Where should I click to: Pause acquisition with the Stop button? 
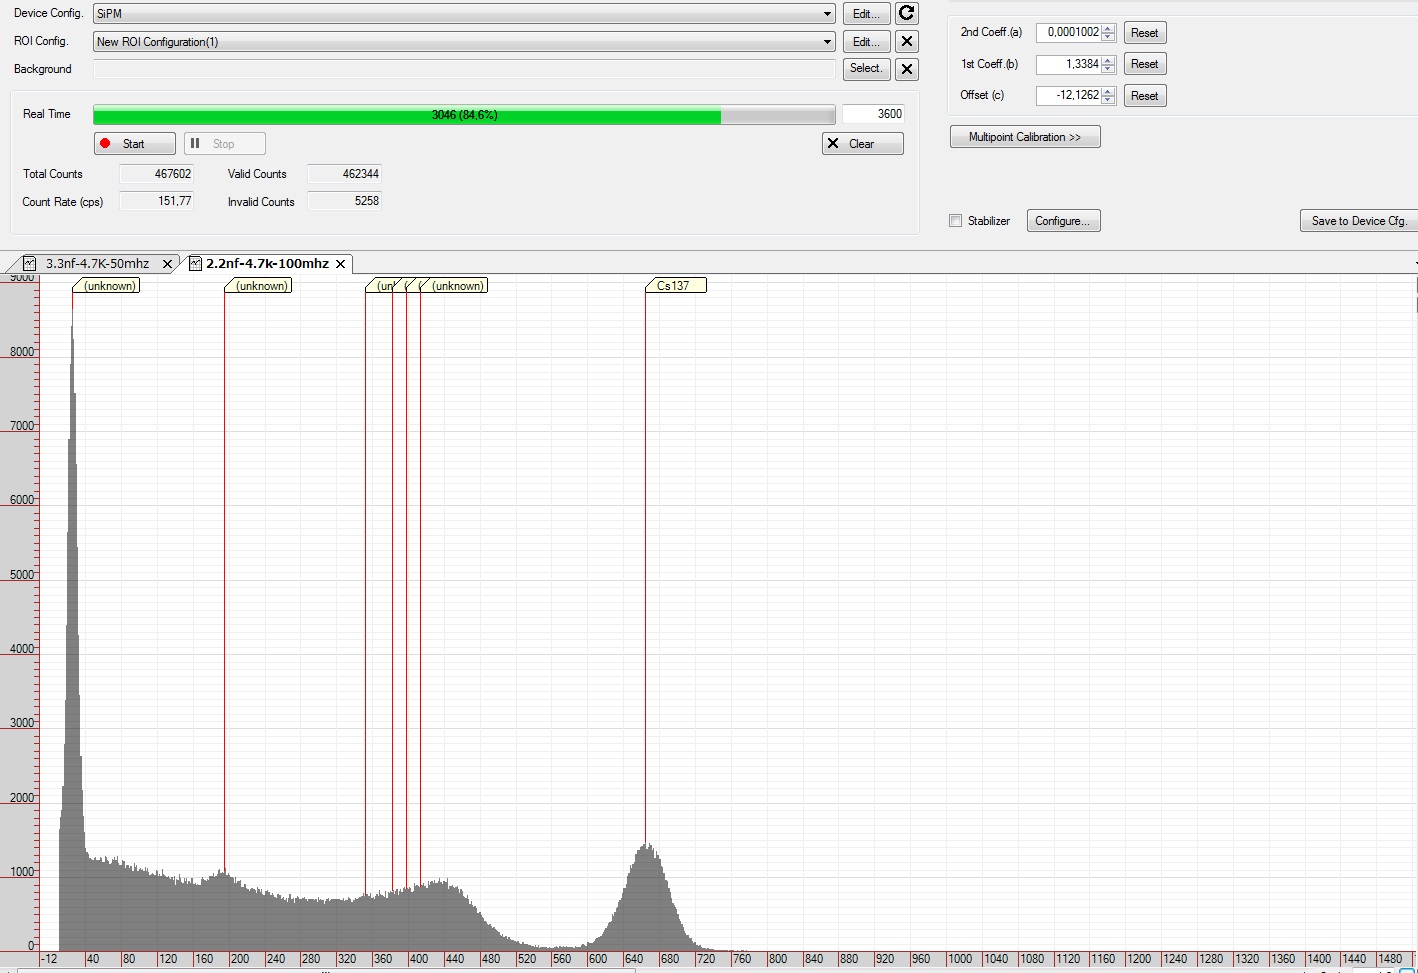(x=224, y=144)
